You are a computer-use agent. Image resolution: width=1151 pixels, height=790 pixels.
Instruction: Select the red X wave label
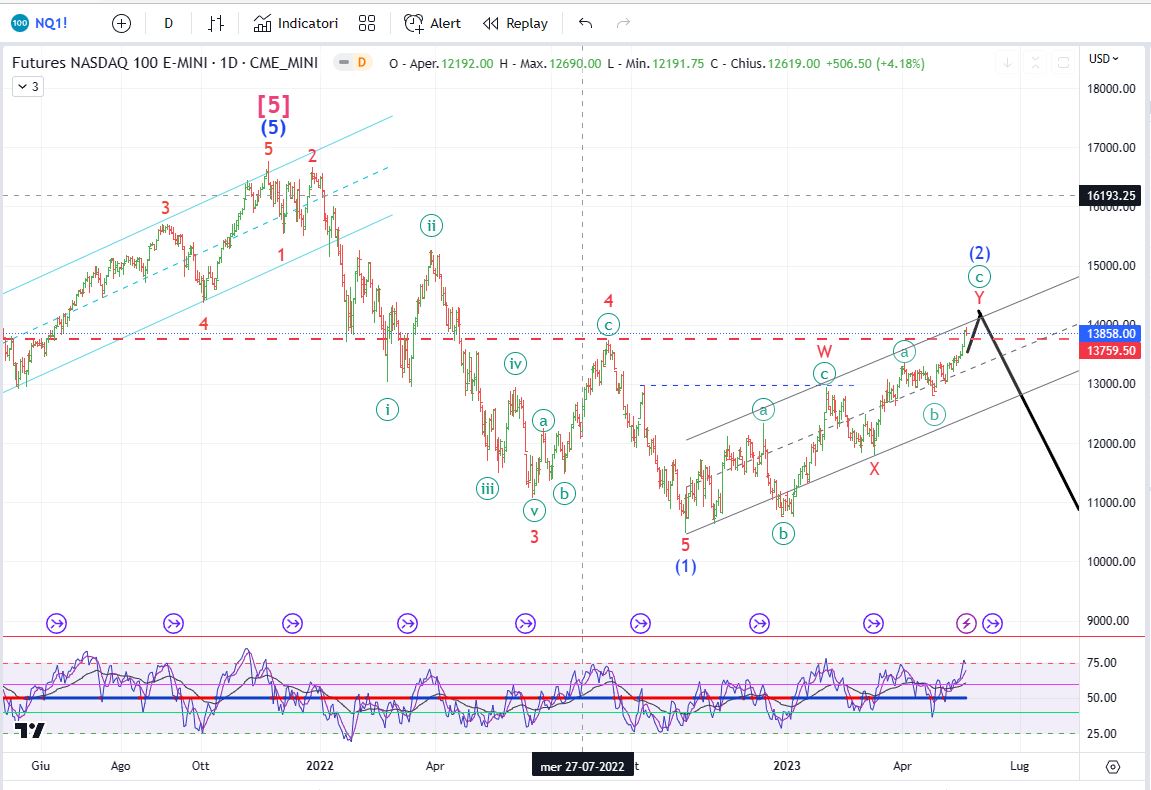[x=874, y=469]
